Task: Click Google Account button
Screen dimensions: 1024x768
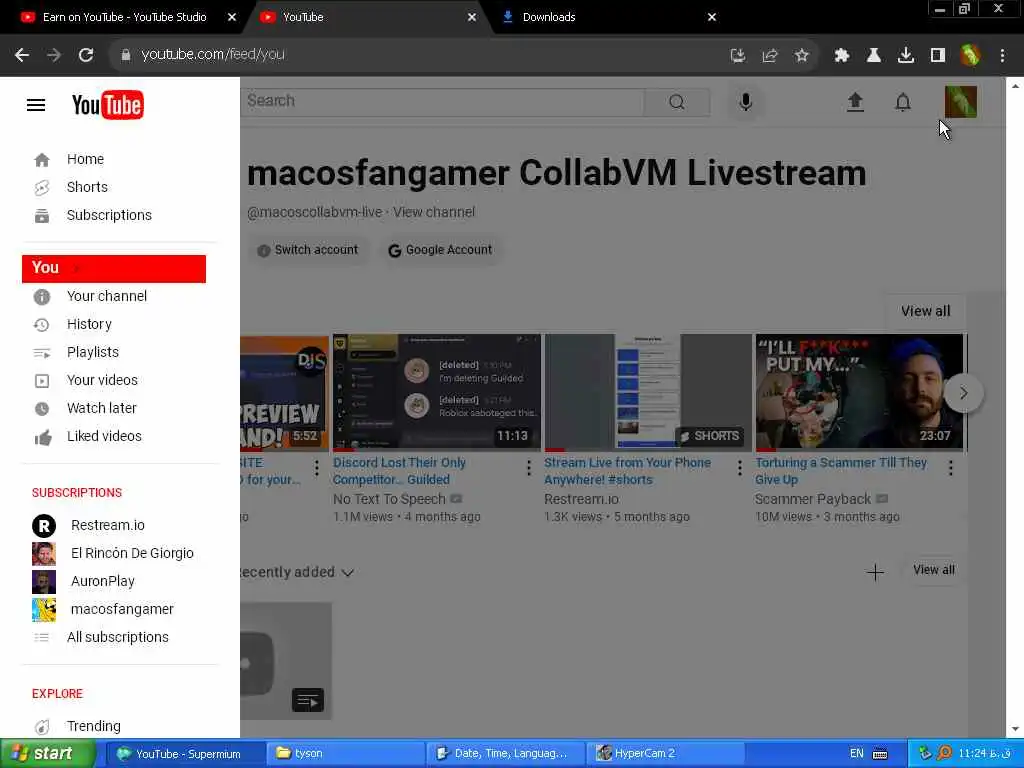Action: [x=440, y=250]
